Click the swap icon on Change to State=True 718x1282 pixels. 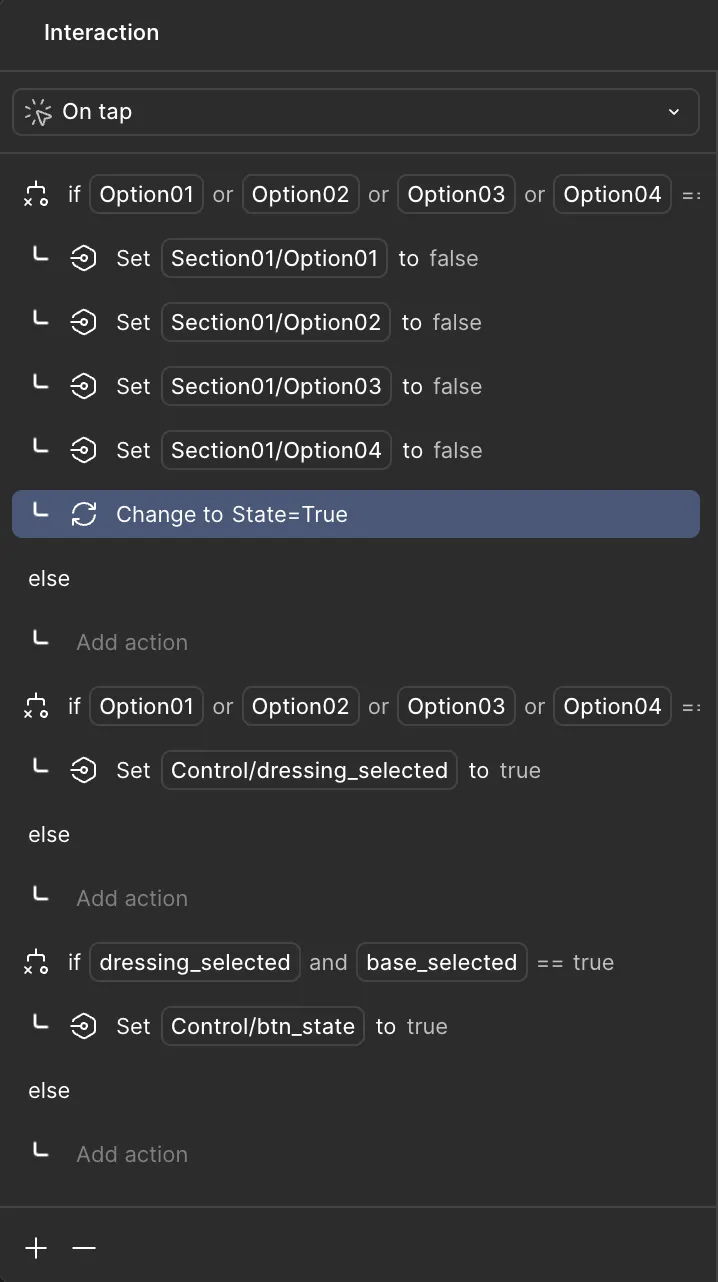pyautogui.click(x=84, y=515)
